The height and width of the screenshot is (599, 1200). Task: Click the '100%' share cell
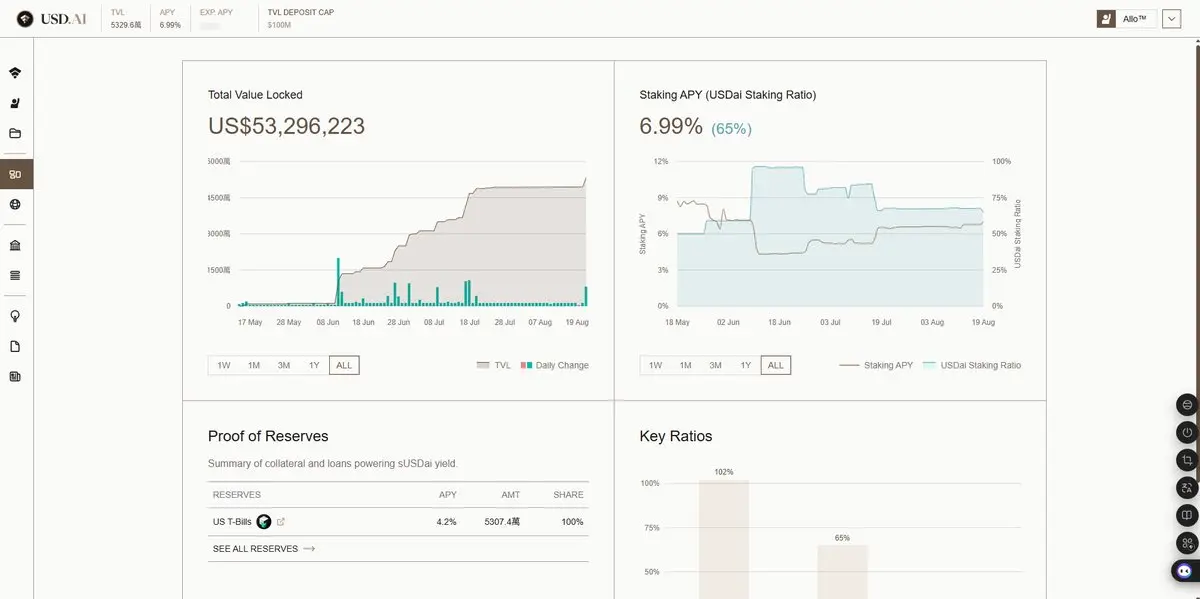coord(572,521)
